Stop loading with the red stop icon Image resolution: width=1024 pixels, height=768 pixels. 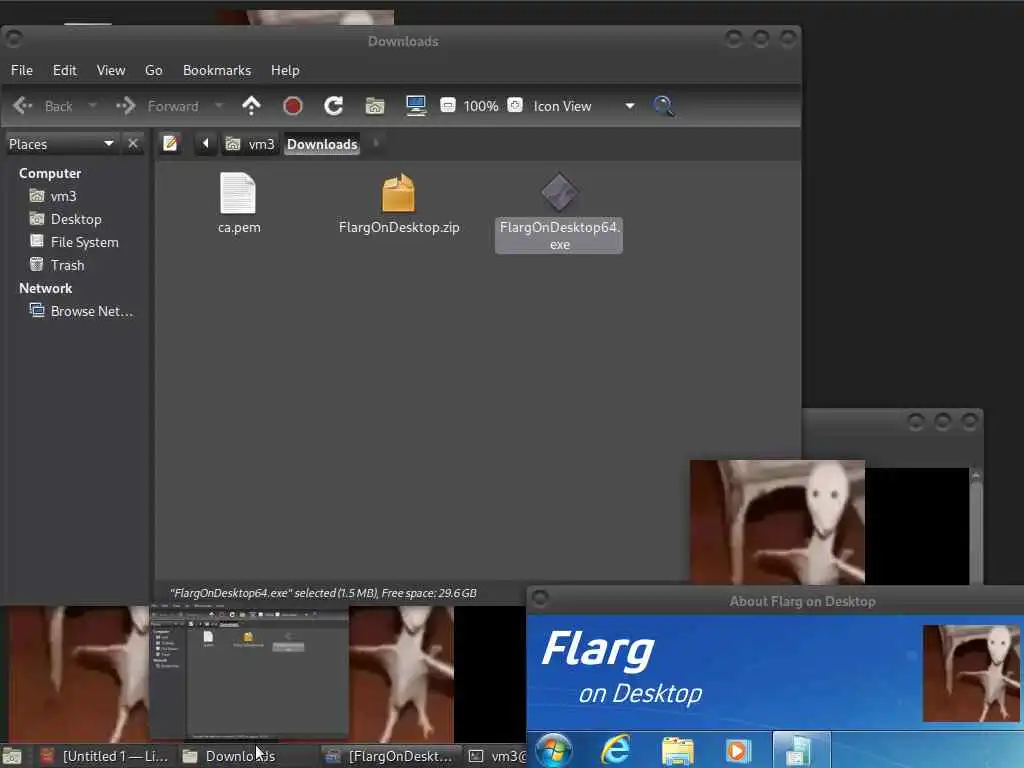click(293, 106)
